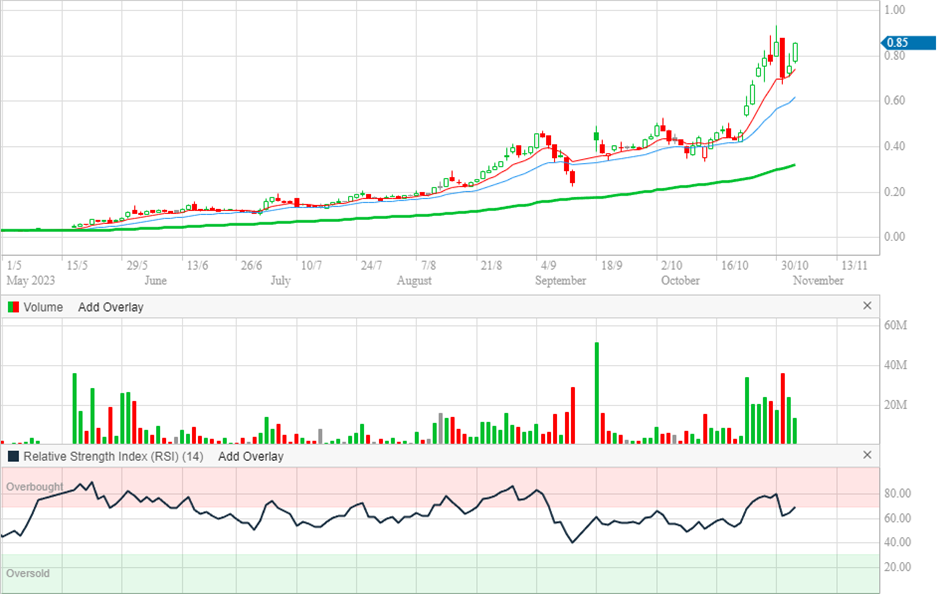Click the 30/10 date axis marker
Viewport: 940px width, 594px height.
[795, 266]
